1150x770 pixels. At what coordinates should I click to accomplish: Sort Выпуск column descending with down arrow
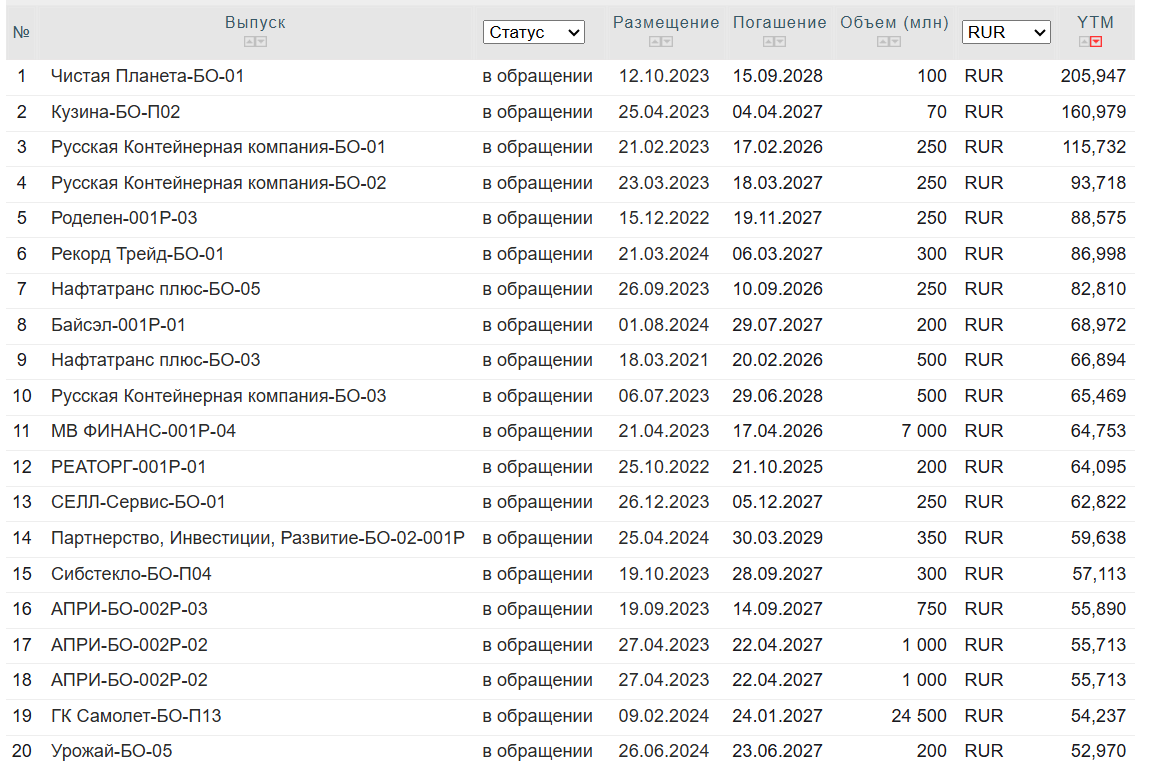click(x=261, y=42)
